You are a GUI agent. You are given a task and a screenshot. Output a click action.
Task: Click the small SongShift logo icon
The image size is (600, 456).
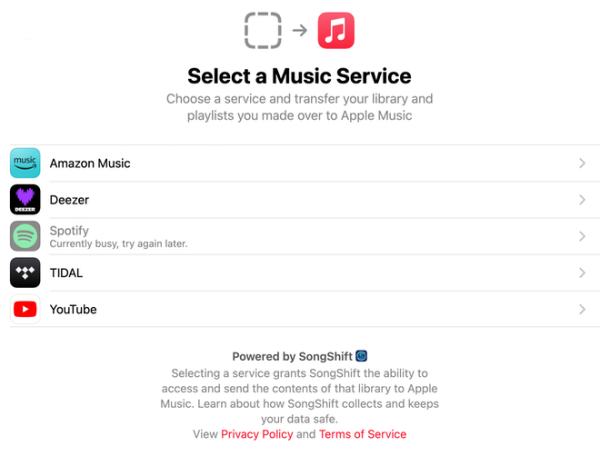[362, 356]
